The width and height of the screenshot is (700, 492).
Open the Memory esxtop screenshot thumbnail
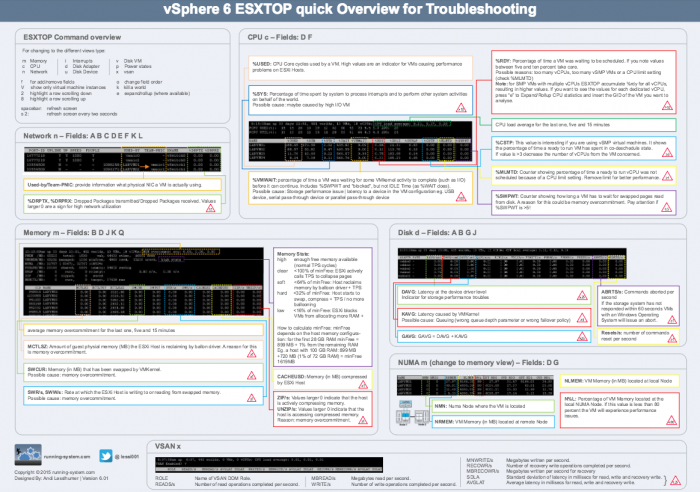143,282
